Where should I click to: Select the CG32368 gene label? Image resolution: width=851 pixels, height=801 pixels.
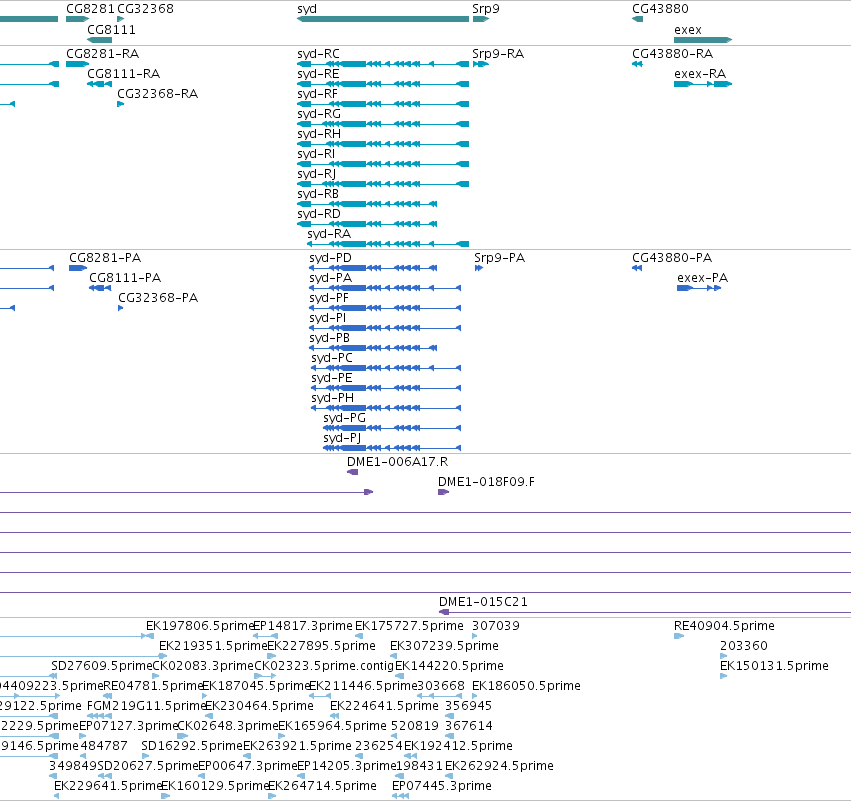[x=145, y=9]
